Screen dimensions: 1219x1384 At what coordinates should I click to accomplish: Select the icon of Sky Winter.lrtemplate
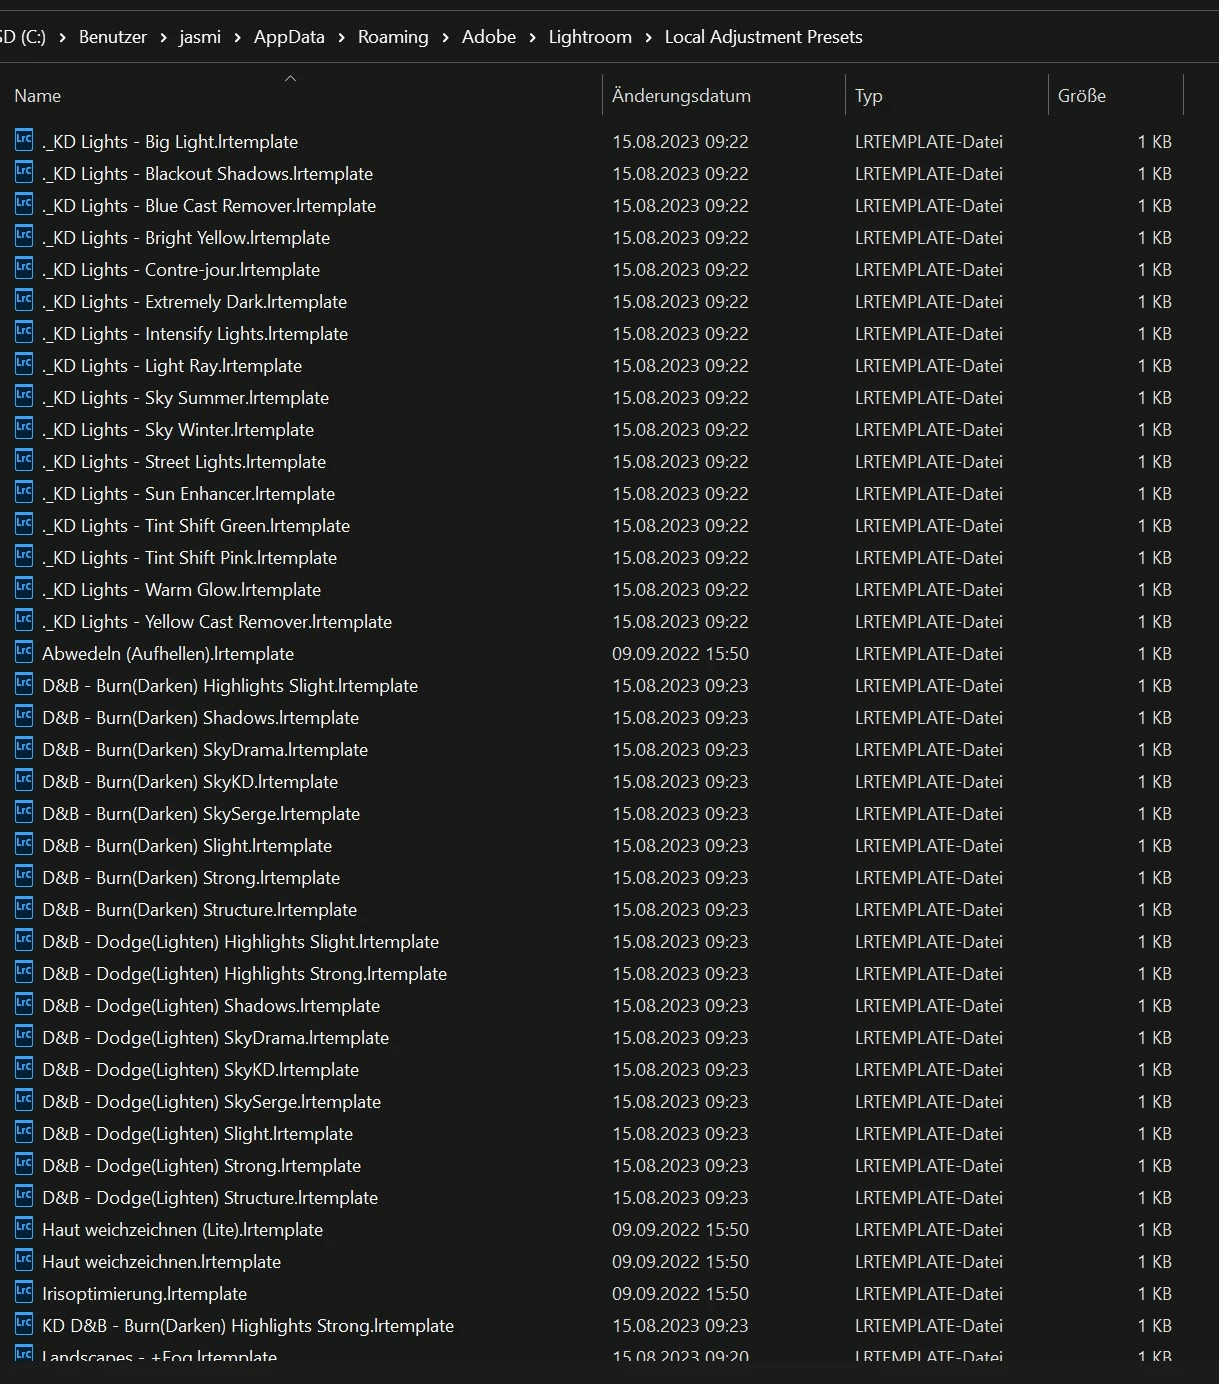24,428
